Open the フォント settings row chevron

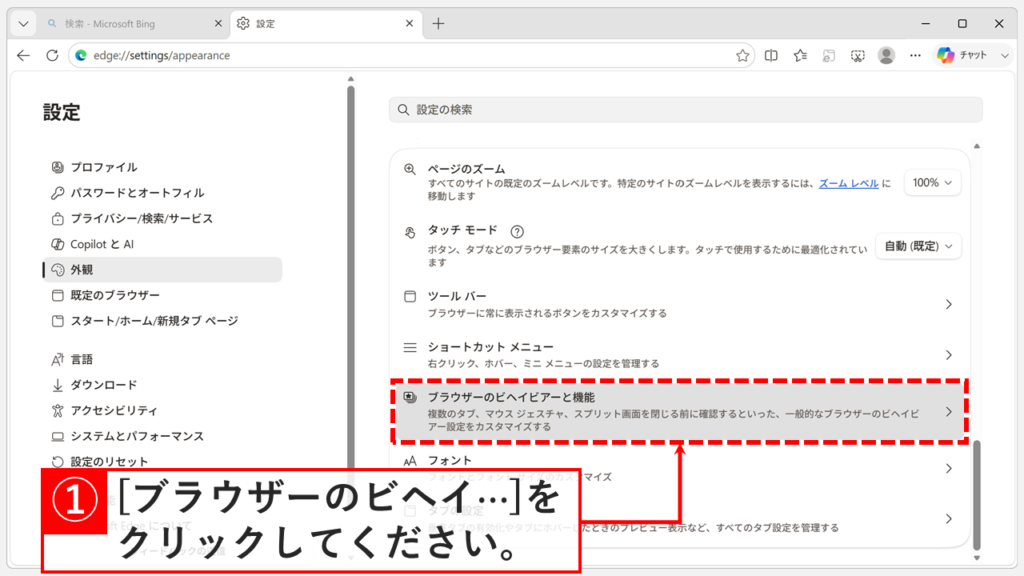(x=948, y=468)
